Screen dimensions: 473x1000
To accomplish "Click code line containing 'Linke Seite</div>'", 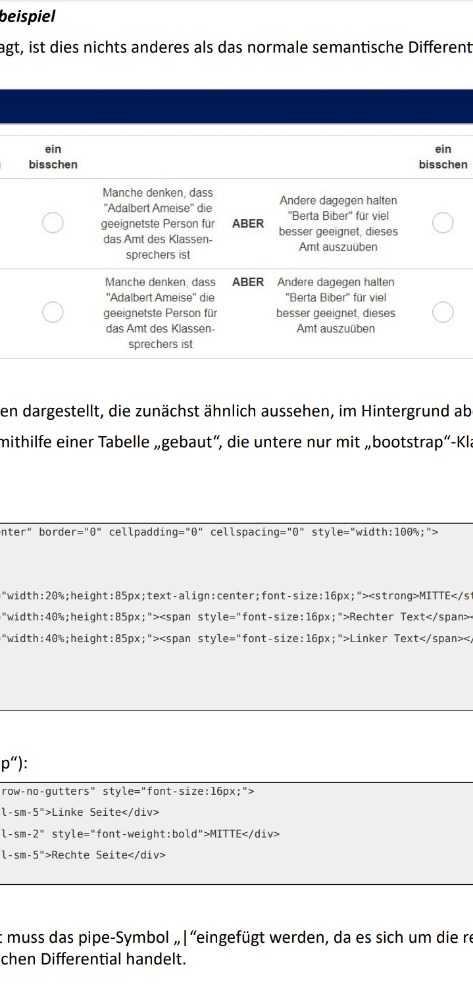I will tap(80, 812).
